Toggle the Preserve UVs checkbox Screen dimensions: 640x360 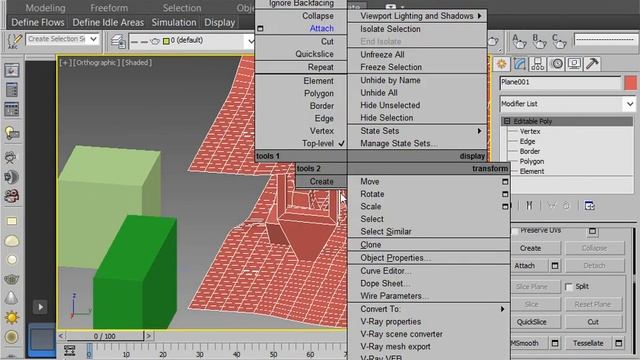515,231
